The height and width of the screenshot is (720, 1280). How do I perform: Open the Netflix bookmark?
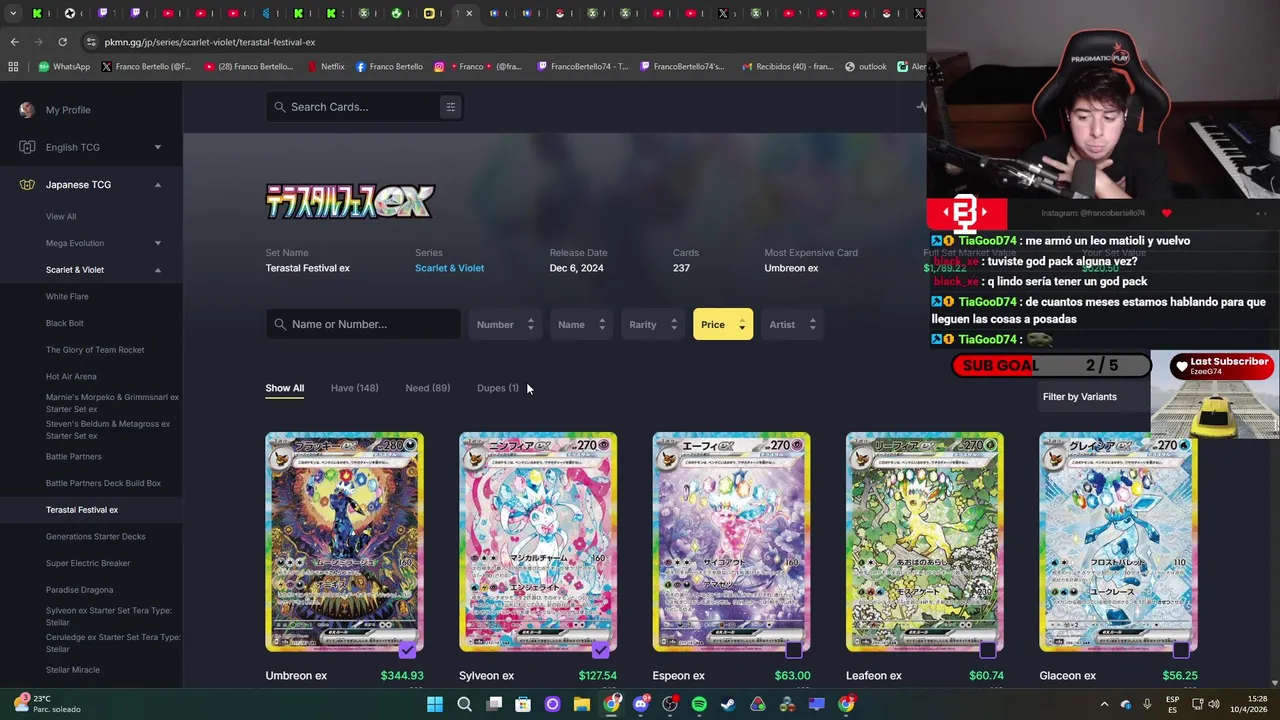326,67
